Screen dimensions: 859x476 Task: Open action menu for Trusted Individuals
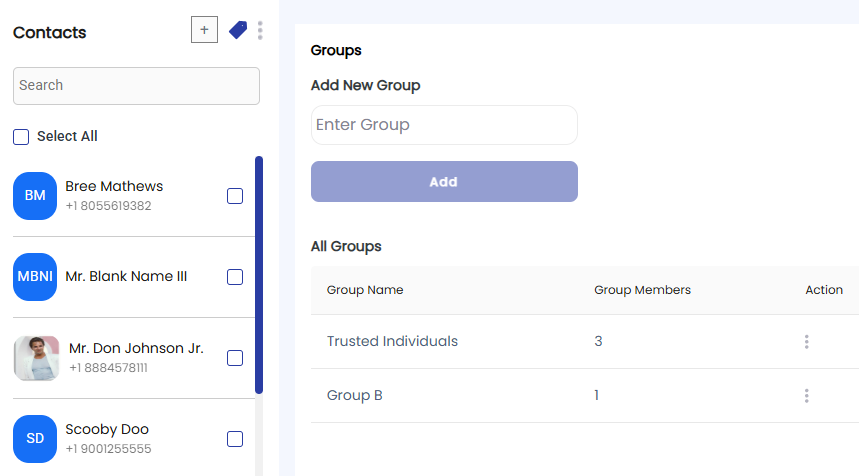point(806,342)
